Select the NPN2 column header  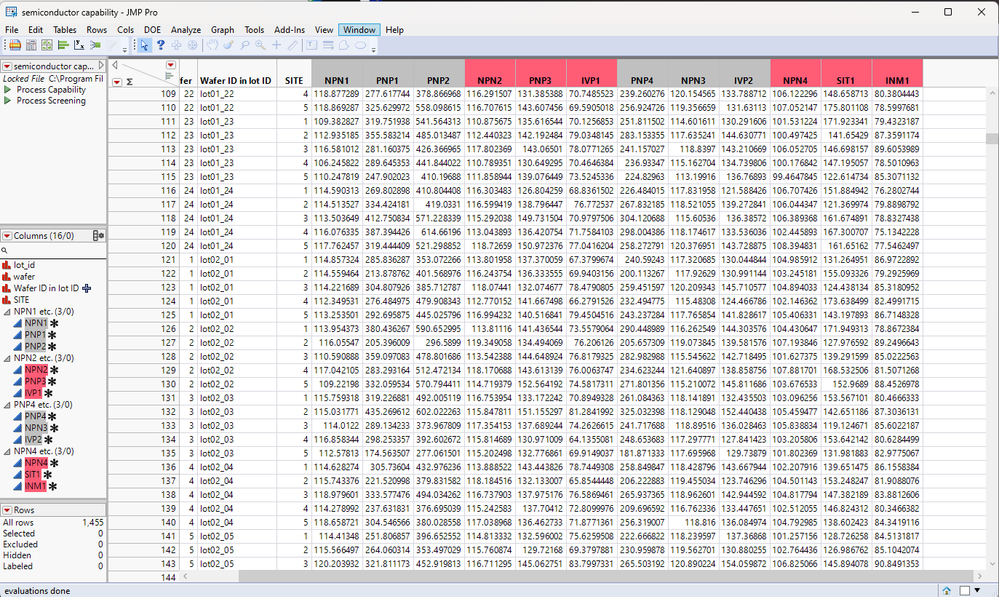[490, 73]
